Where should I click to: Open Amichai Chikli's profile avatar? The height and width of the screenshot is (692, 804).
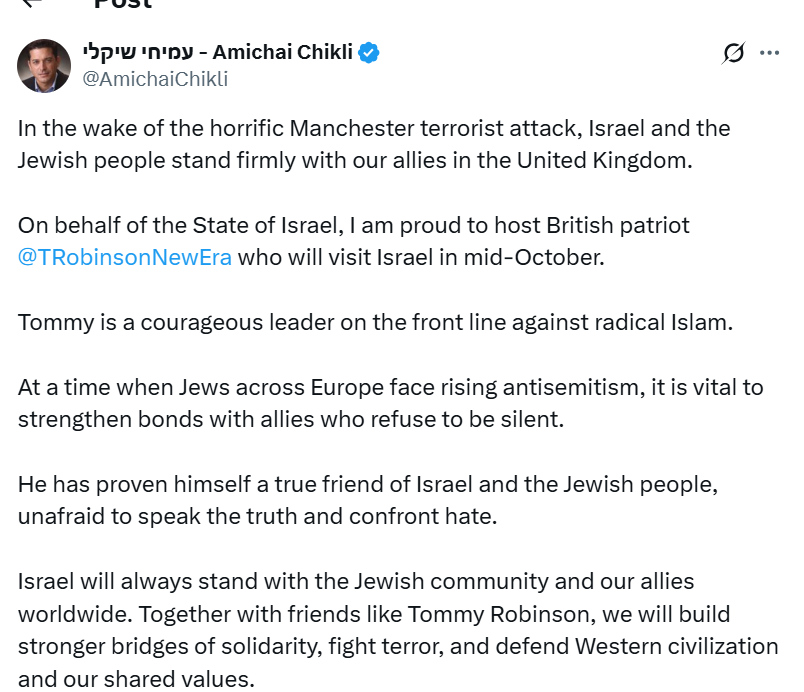click(44, 66)
